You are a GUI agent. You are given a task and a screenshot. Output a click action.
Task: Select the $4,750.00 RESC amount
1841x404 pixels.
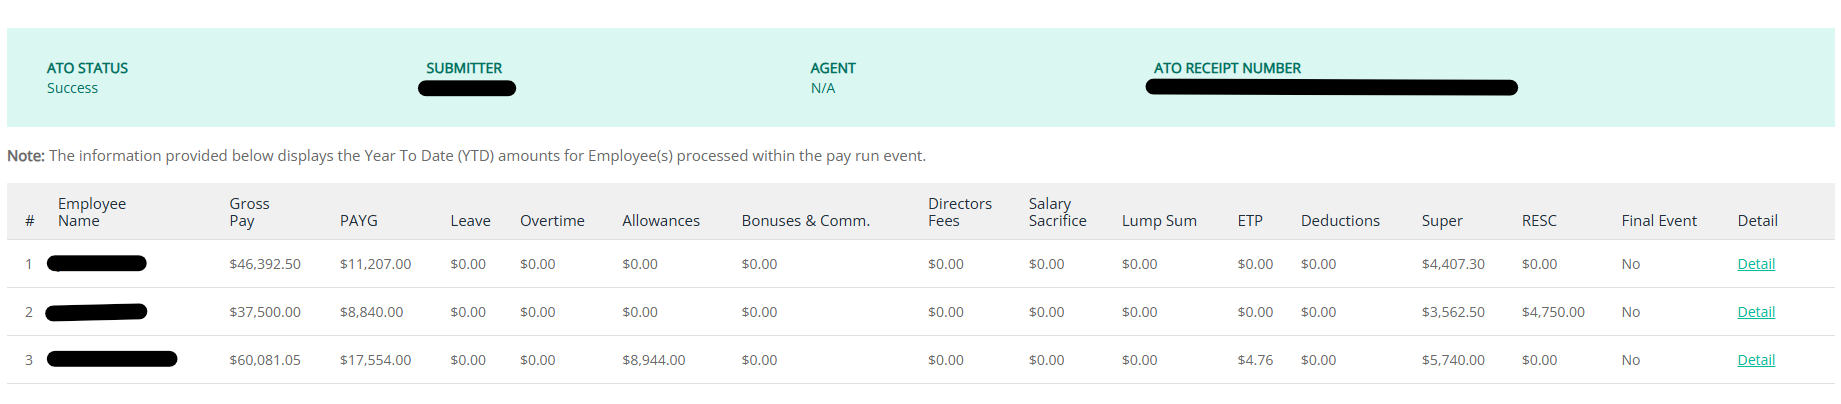[x=1553, y=312]
